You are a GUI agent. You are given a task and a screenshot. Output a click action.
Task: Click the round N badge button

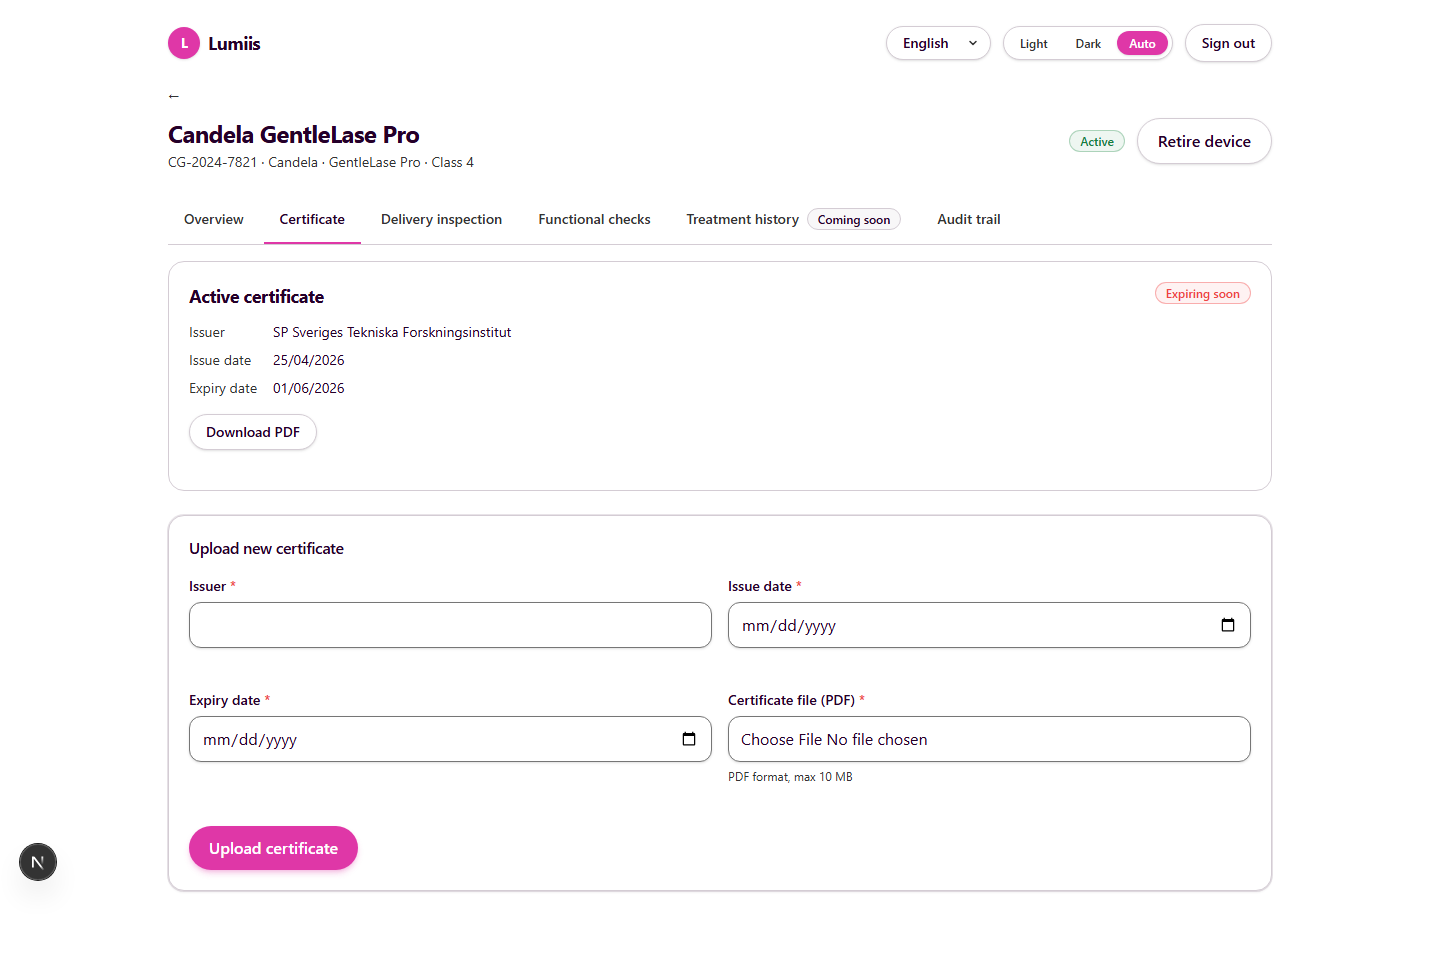pyautogui.click(x=38, y=862)
